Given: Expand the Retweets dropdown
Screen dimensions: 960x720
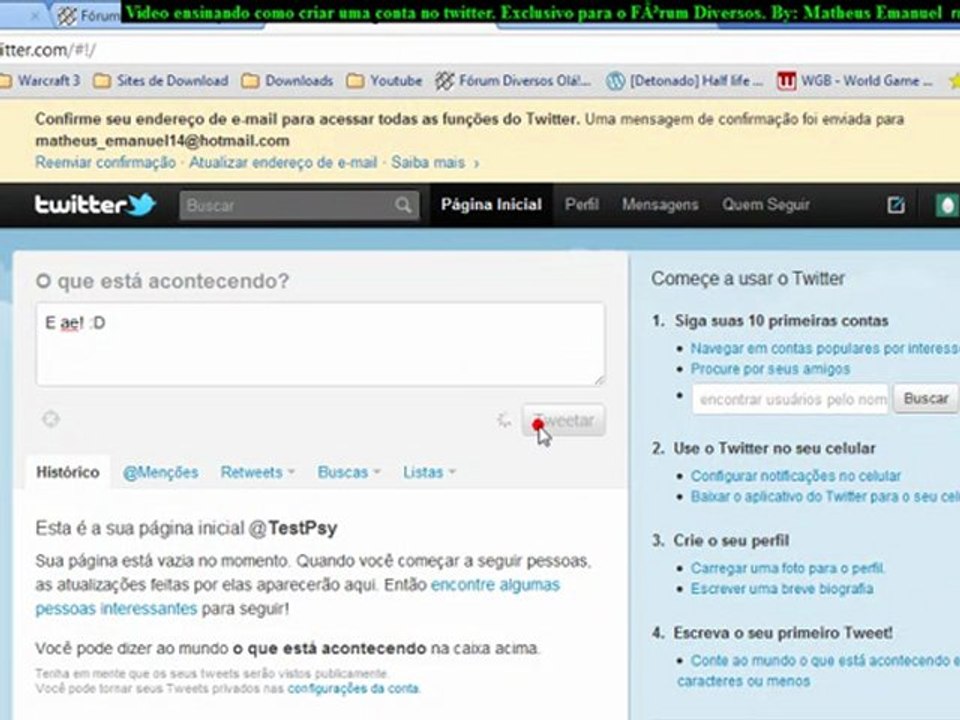Looking at the screenshot, I should tap(258, 472).
